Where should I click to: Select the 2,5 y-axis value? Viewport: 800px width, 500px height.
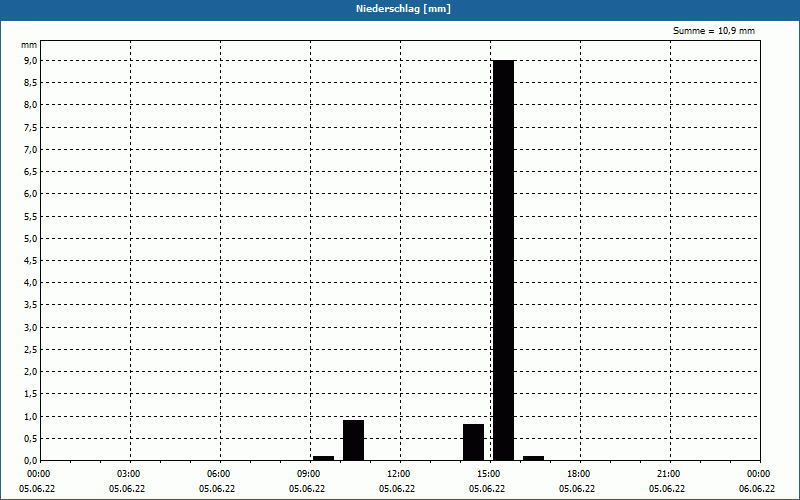click(x=30, y=349)
